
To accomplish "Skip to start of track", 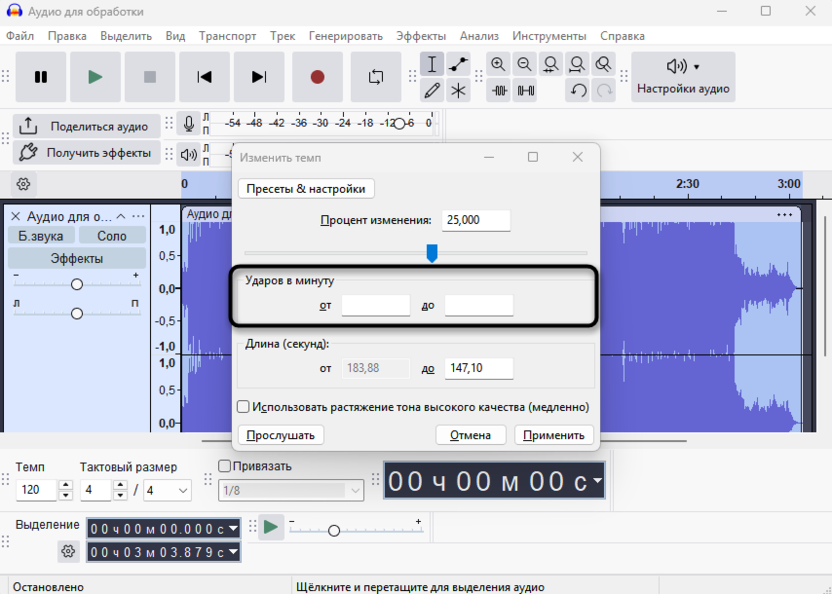I will click(204, 77).
